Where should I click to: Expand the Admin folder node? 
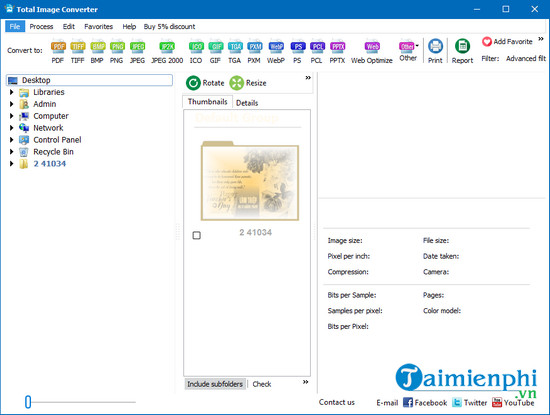(x=12, y=104)
